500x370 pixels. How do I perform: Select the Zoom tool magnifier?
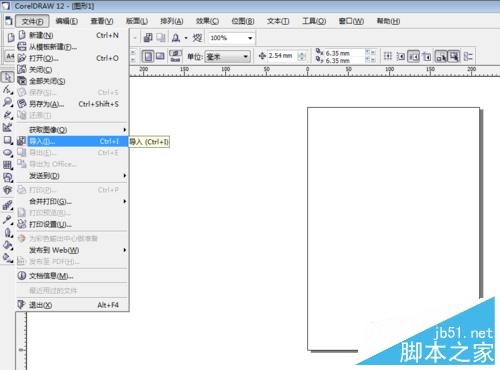point(8,102)
